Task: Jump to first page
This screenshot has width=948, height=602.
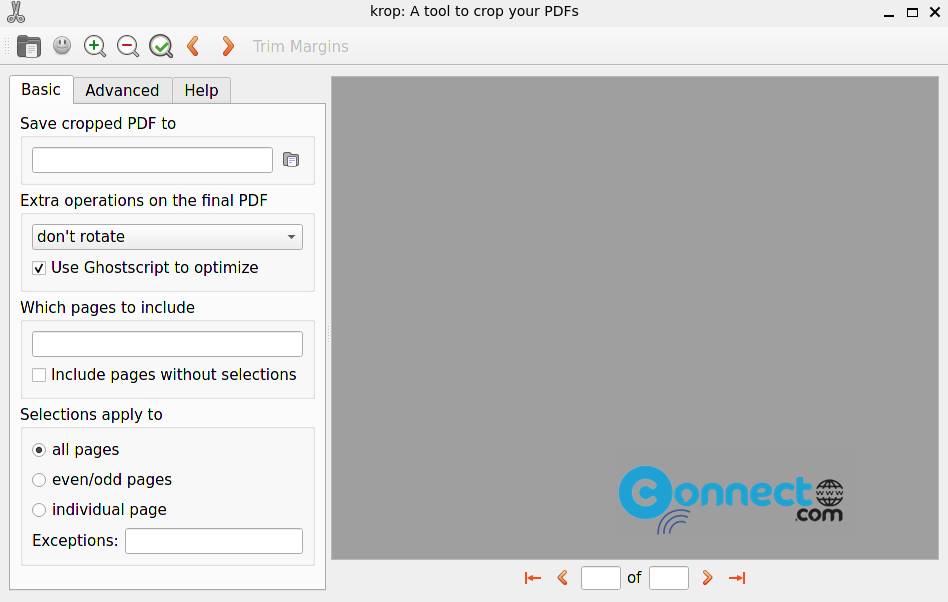Action: pos(533,578)
